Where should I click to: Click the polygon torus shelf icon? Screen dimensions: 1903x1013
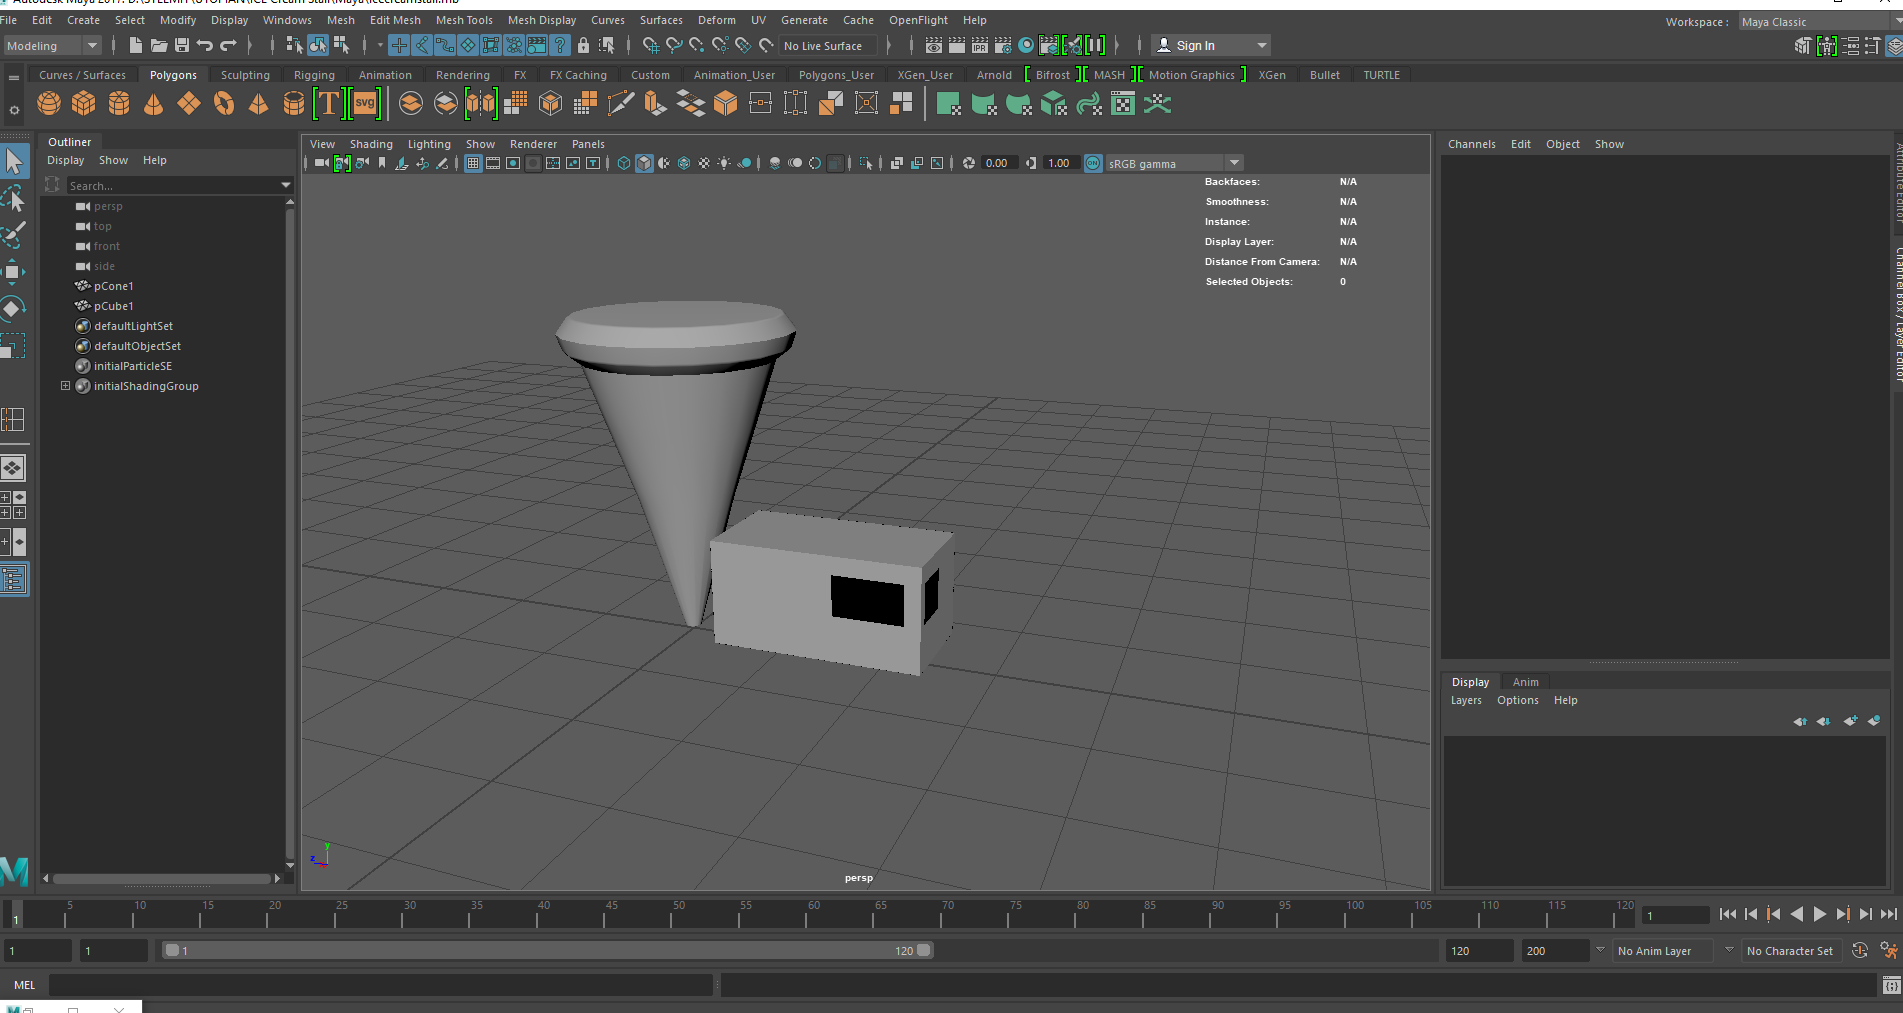pos(223,103)
